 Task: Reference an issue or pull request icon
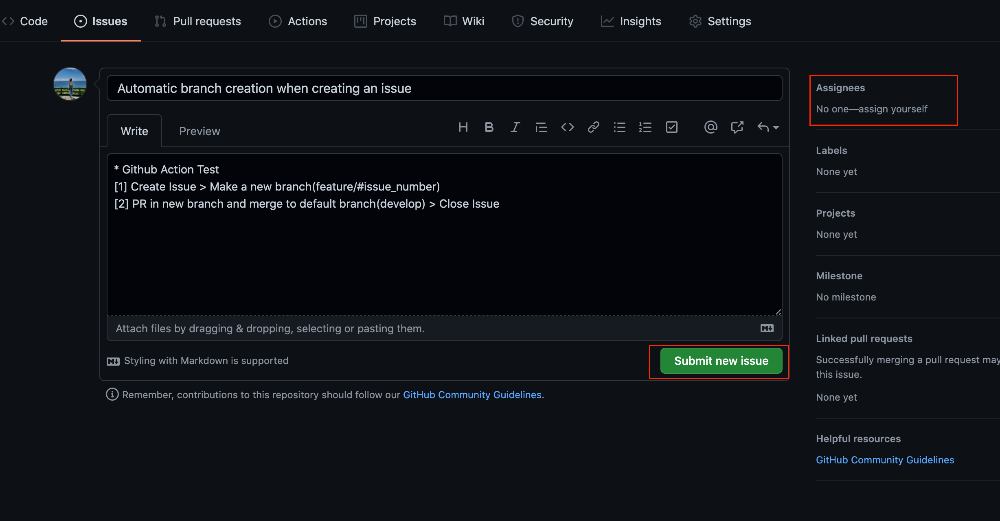pyautogui.click(x=737, y=128)
